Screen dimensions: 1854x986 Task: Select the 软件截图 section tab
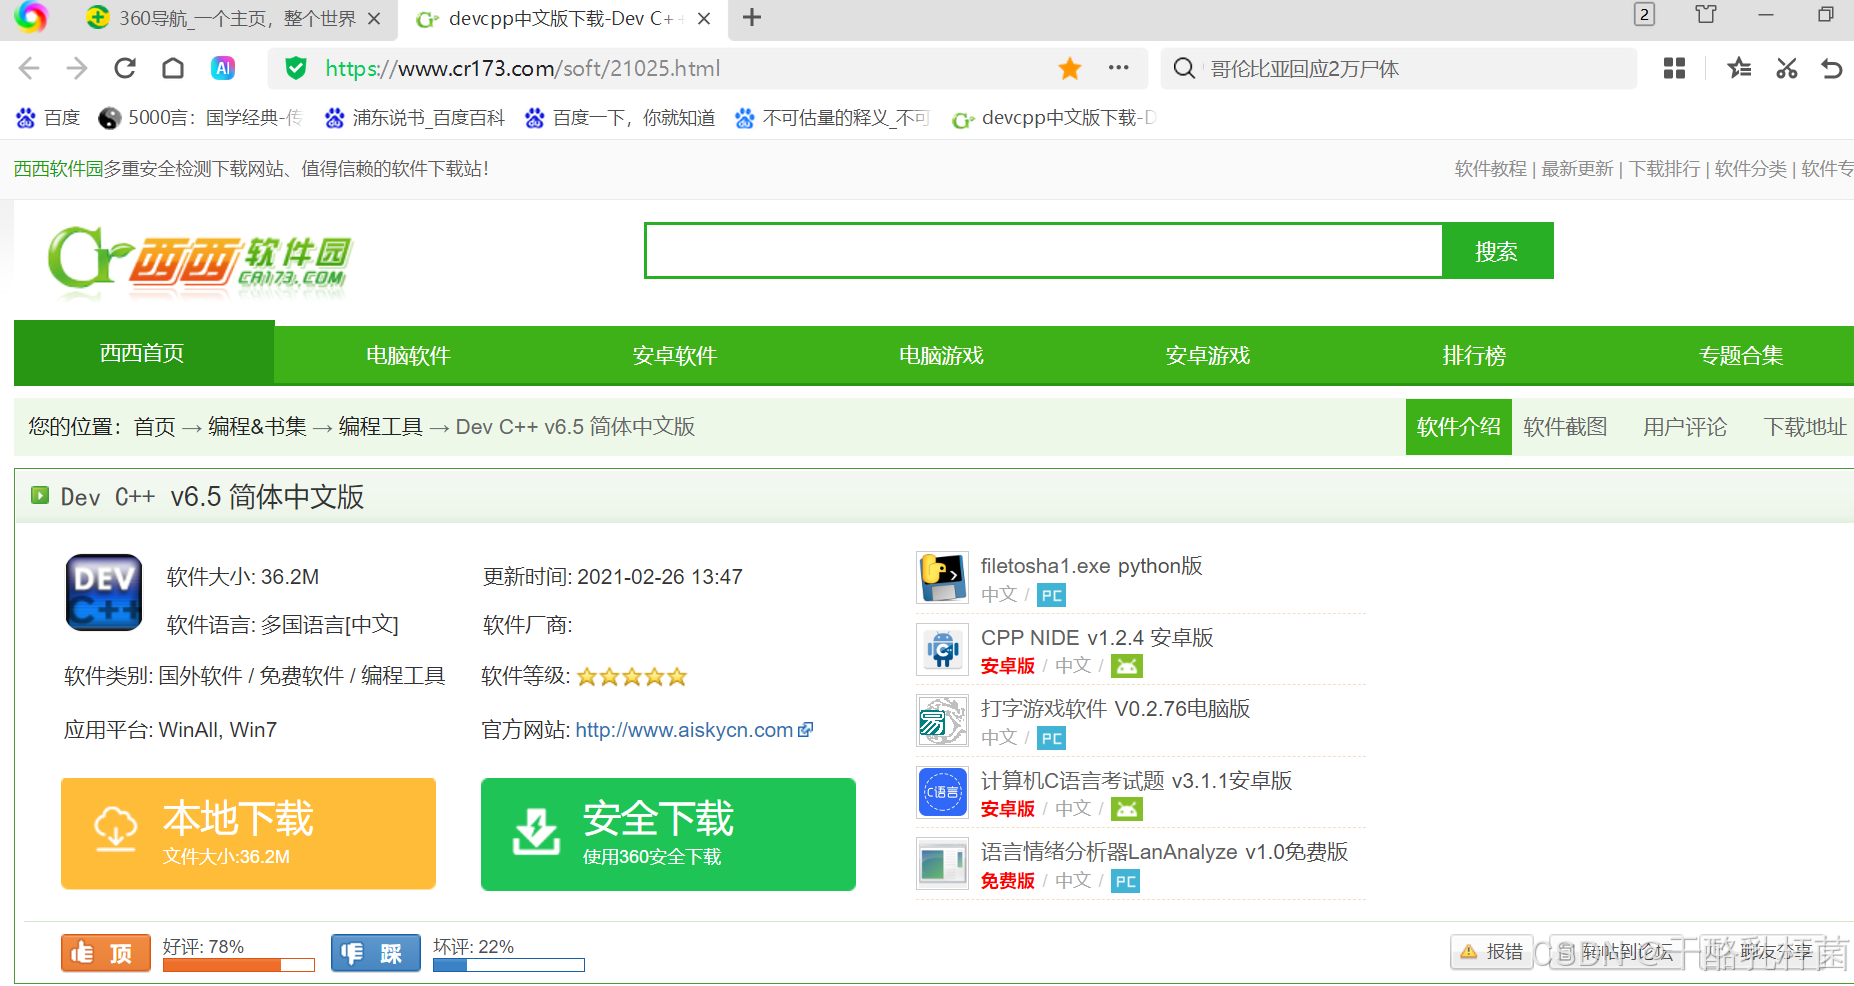(x=1565, y=427)
